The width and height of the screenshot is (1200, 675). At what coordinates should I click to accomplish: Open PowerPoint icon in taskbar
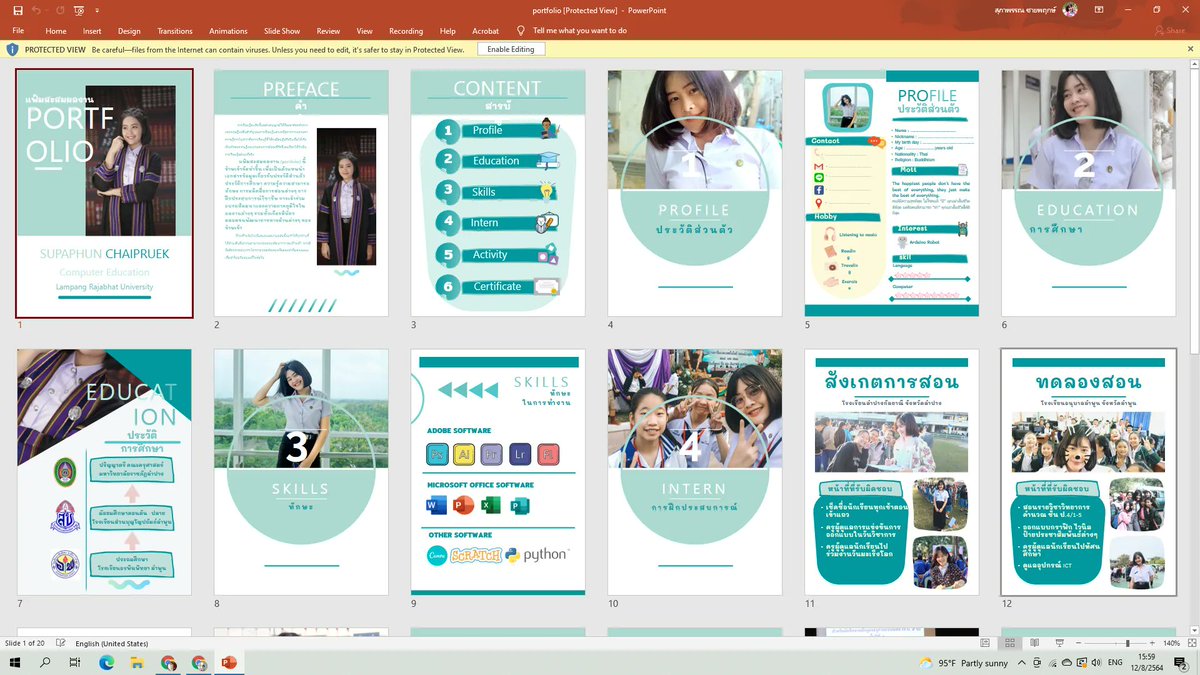coord(229,663)
